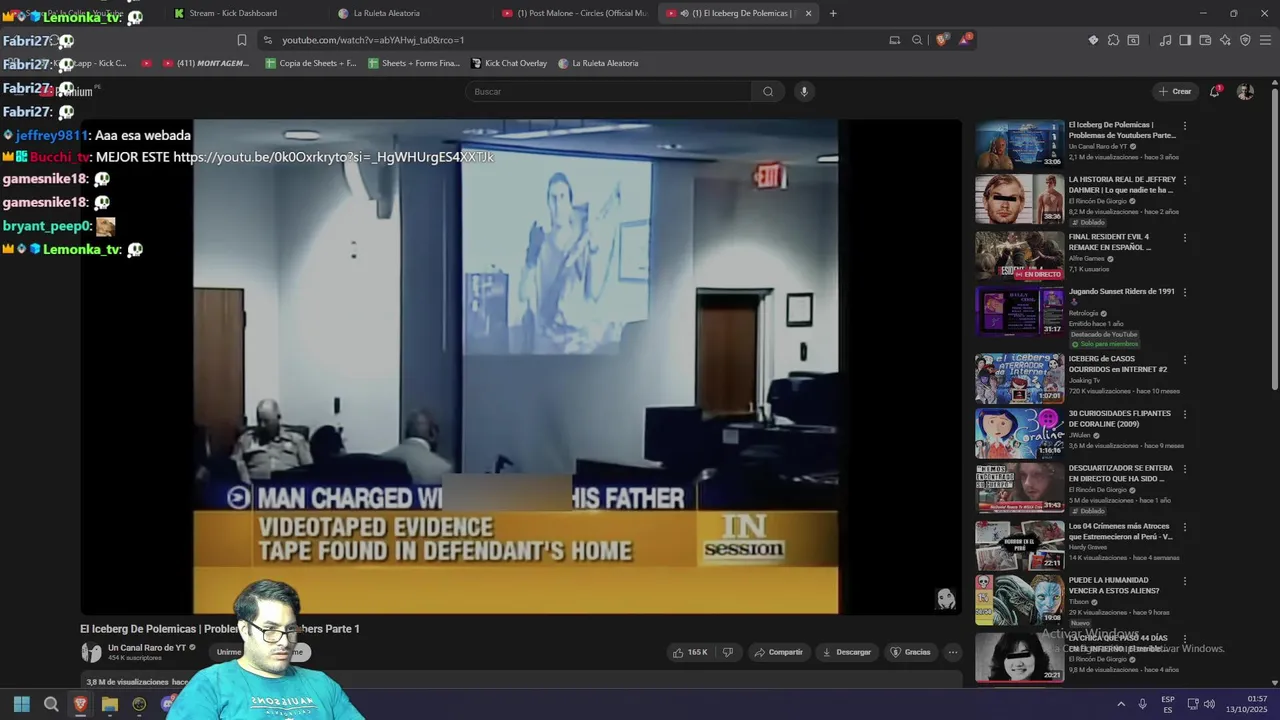Open the volume speaker tray icon

click(x=1209, y=704)
